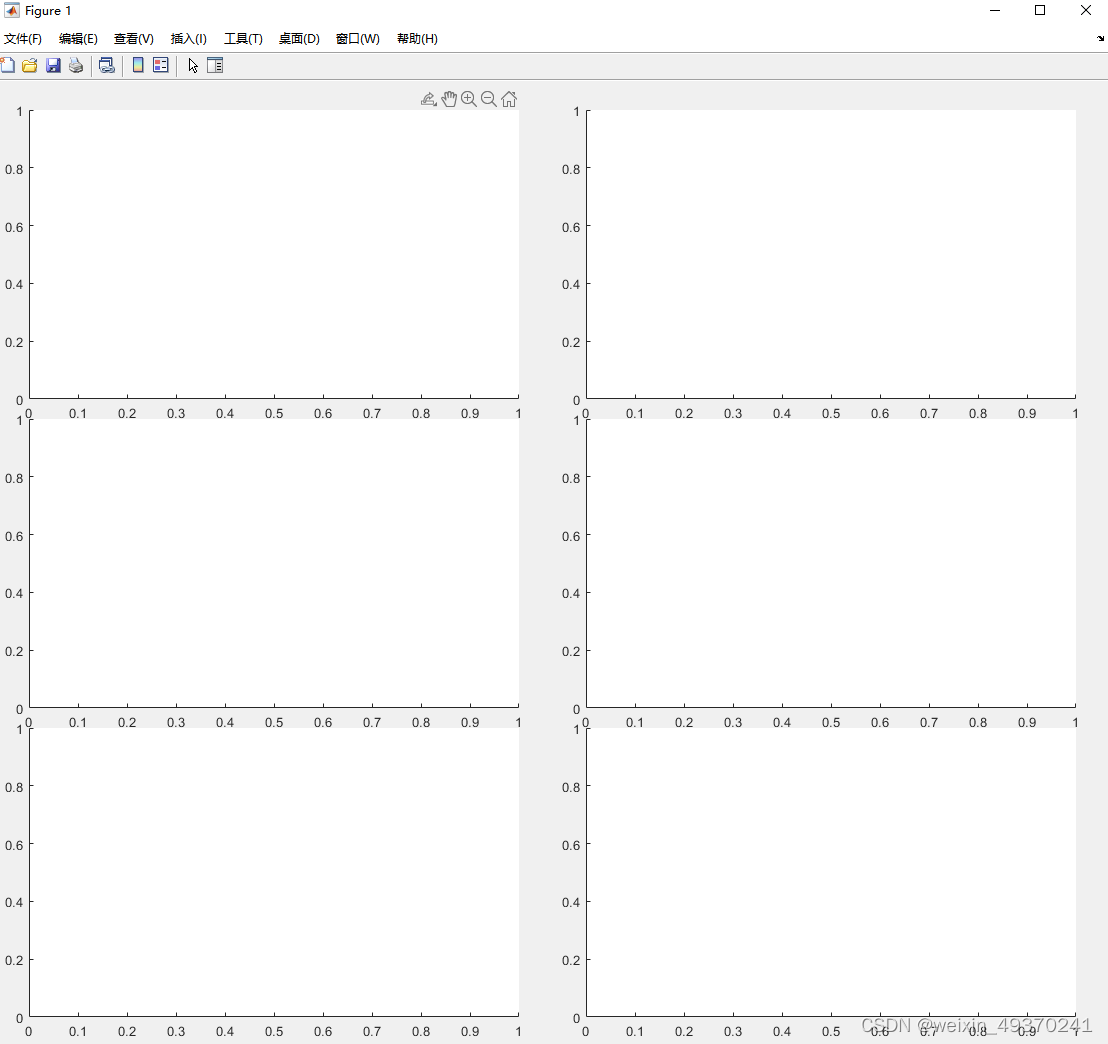This screenshot has width=1108, height=1044.
Task: Click inside the bottom-right empty subplot
Action: (830, 870)
